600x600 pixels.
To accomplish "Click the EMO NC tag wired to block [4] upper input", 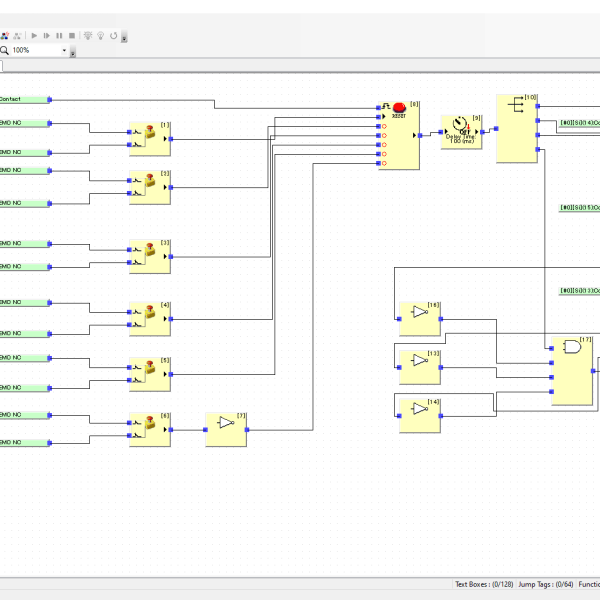I will [x=25, y=303].
